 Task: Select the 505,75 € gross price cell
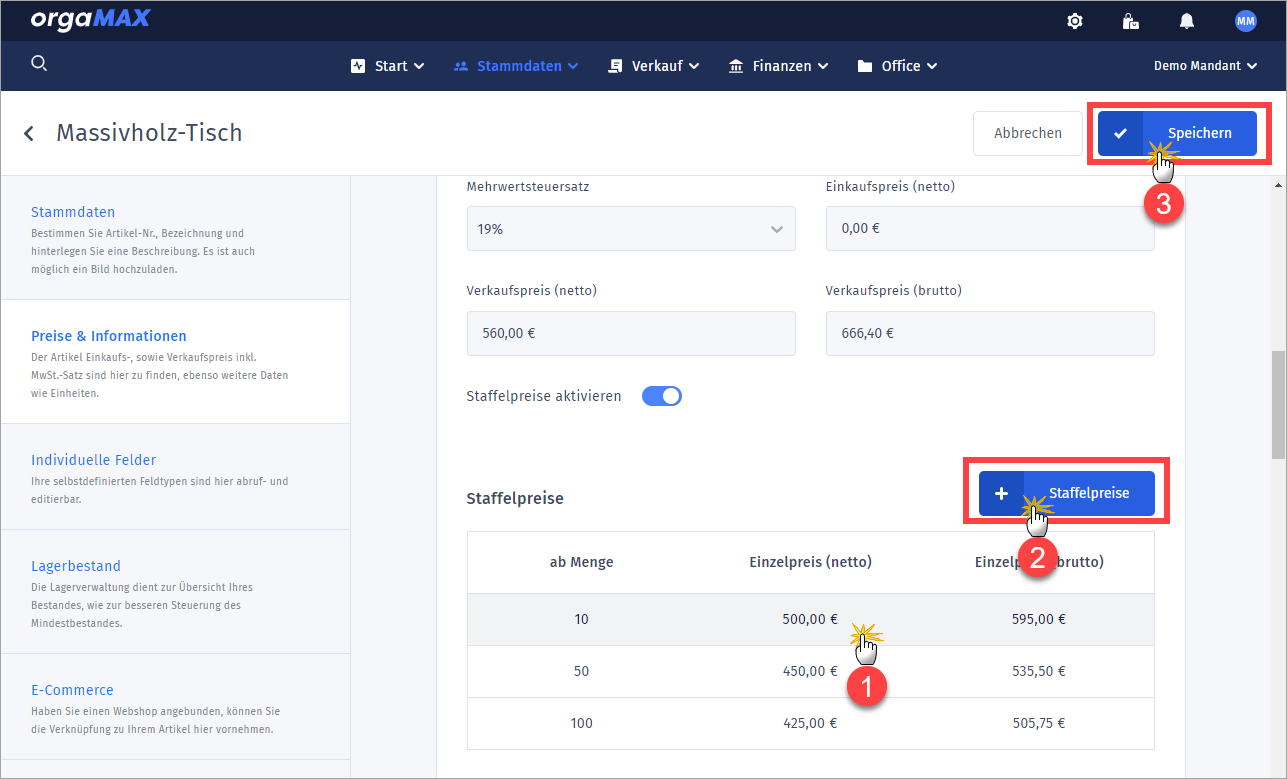pyautogui.click(x=1039, y=723)
